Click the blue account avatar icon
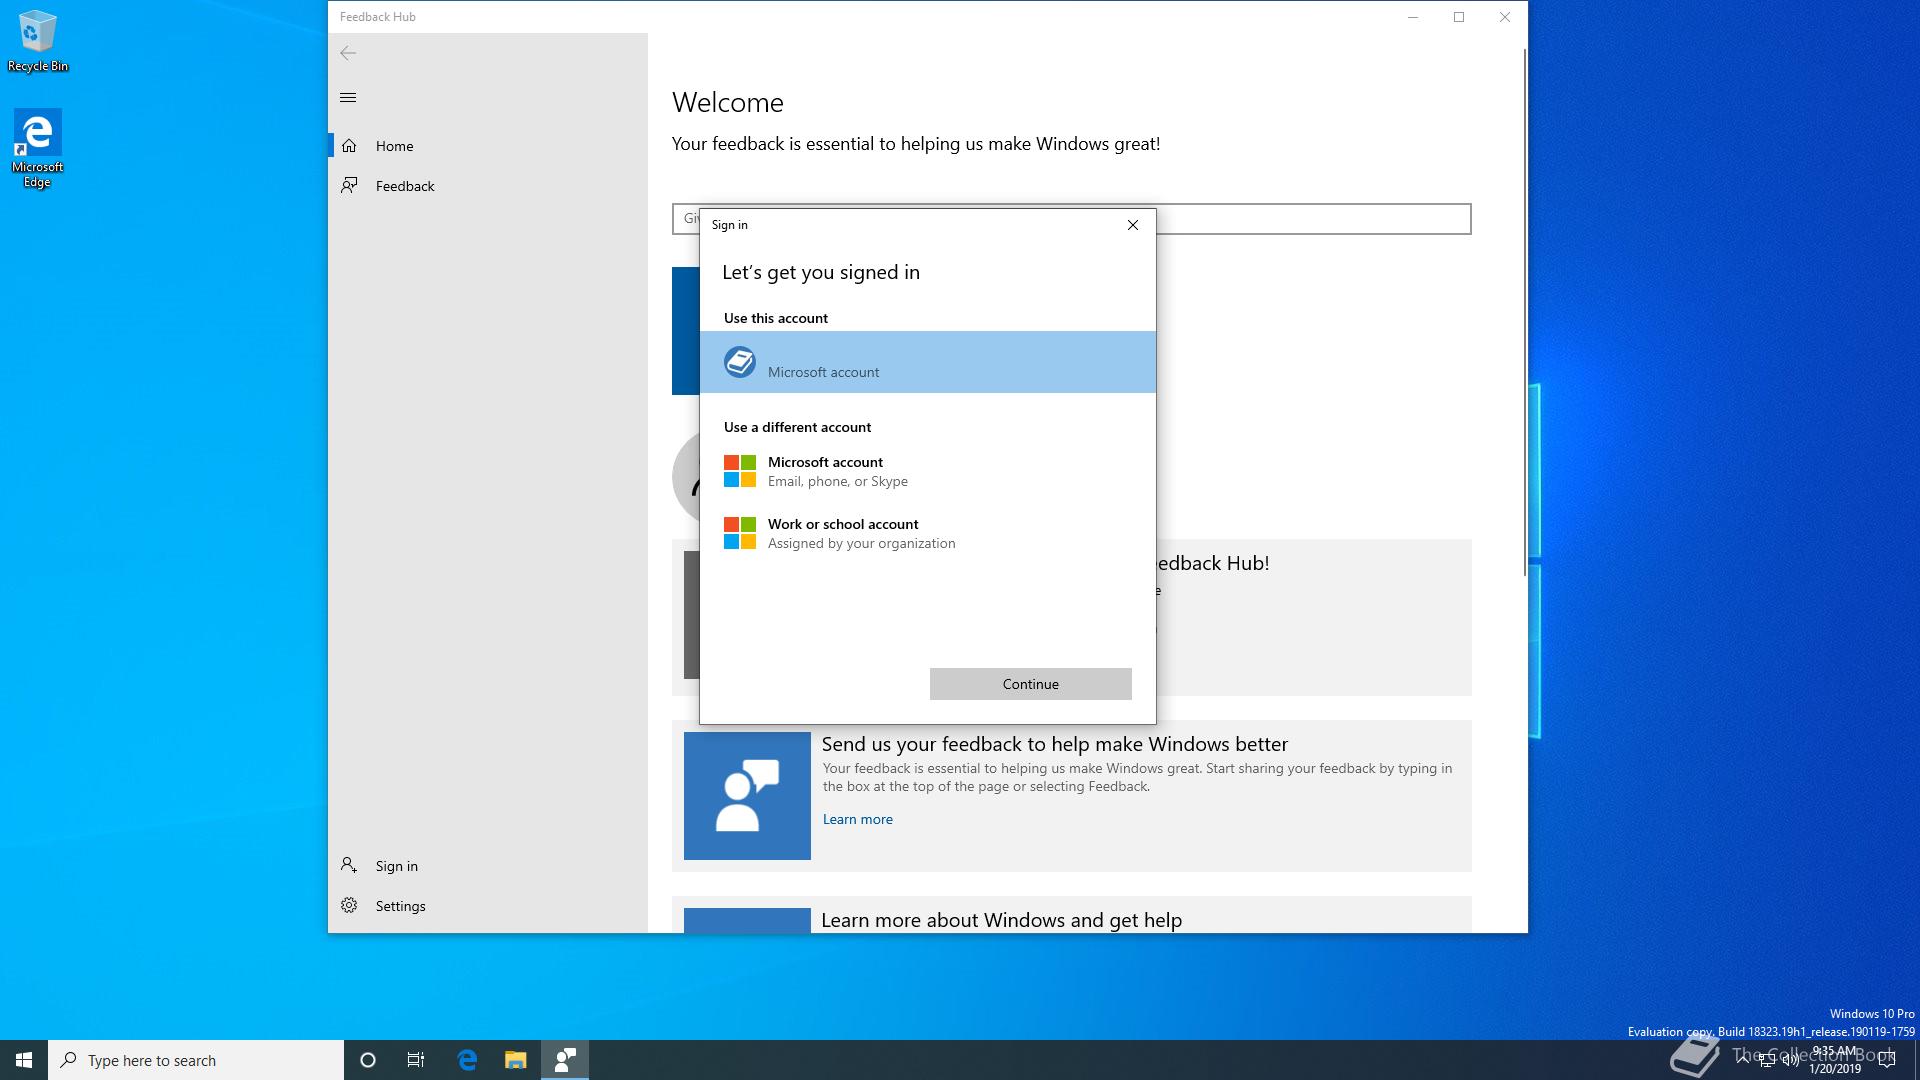1920x1080 pixels. tap(740, 362)
